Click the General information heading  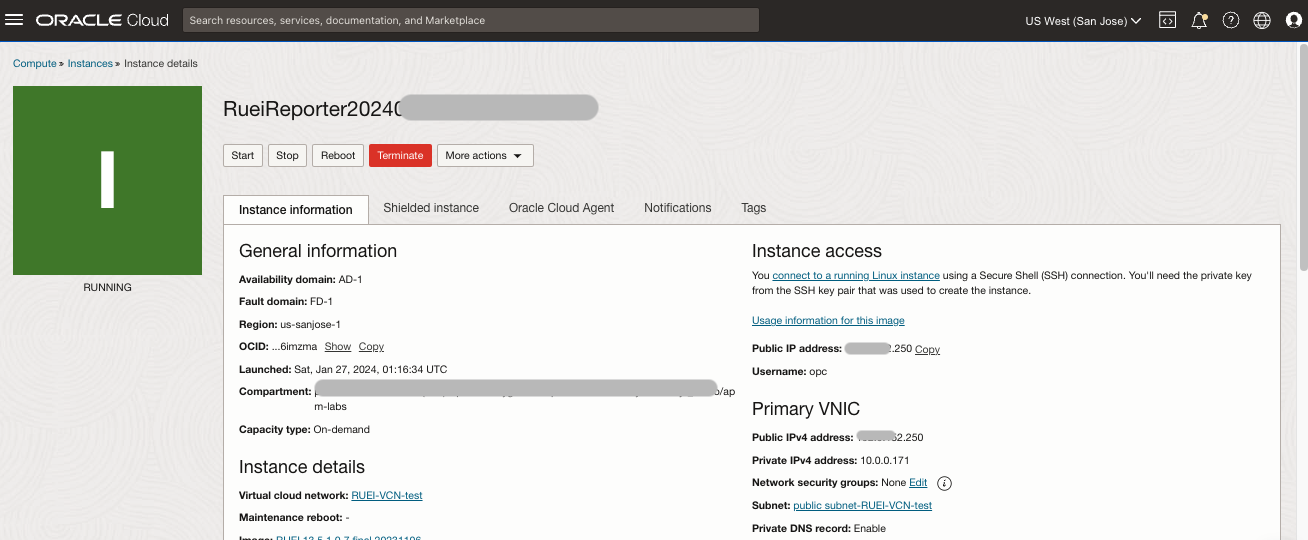(318, 251)
